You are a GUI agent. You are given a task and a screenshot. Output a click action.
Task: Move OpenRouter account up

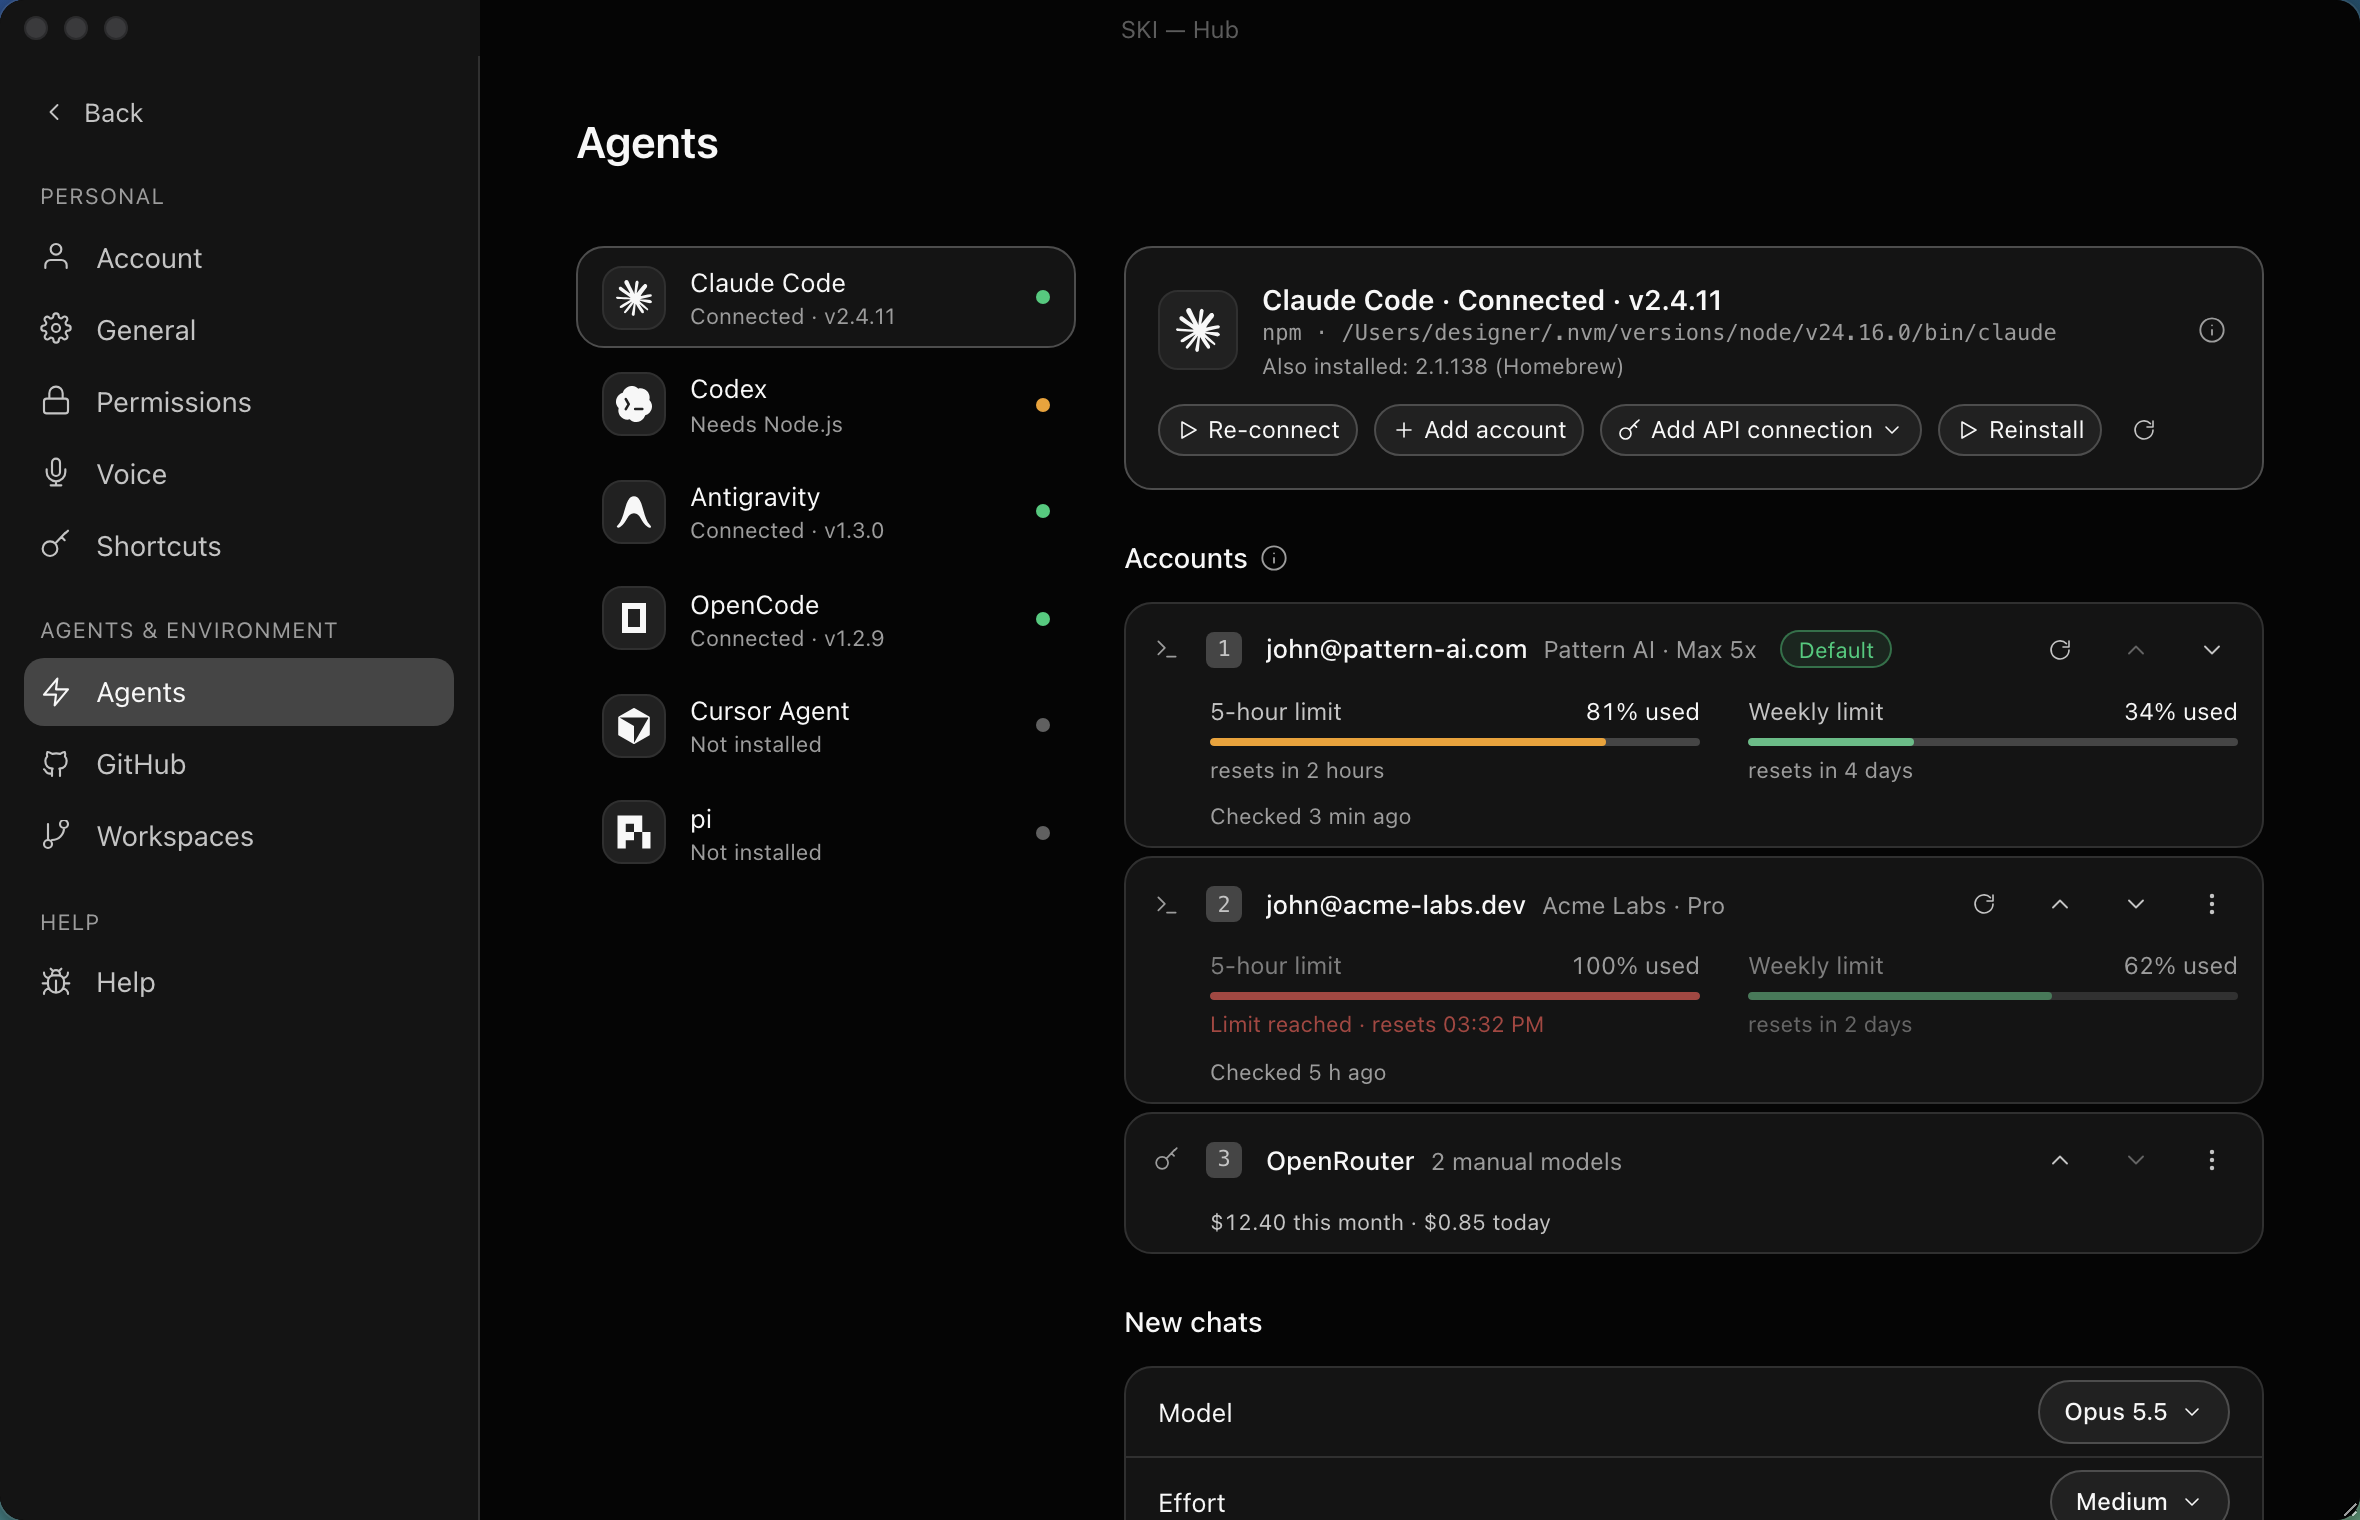point(2060,1160)
